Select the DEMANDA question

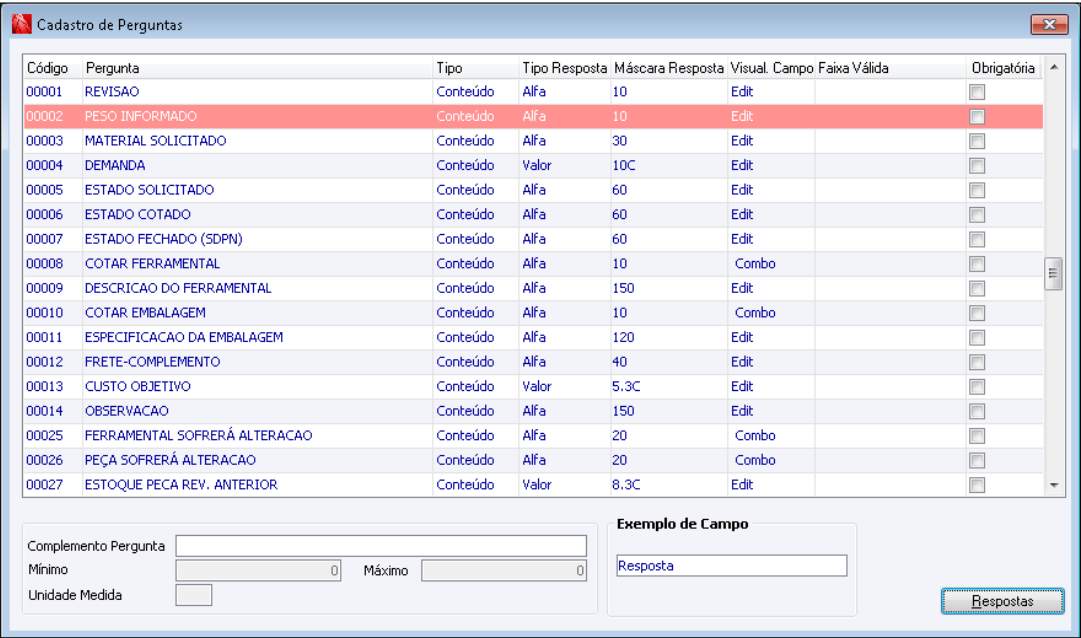click(533, 166)
